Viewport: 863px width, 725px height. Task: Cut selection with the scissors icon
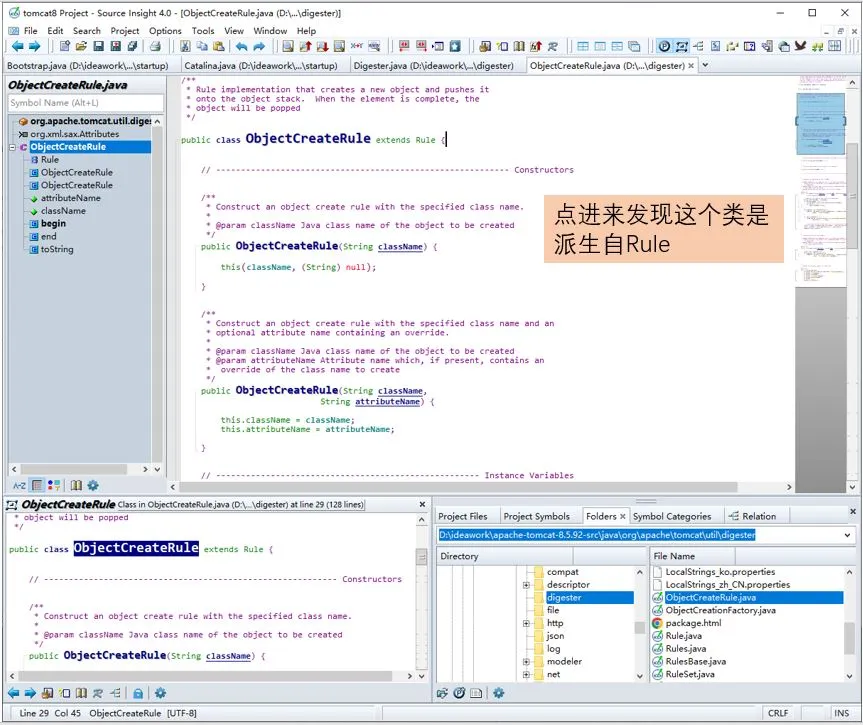185,47
